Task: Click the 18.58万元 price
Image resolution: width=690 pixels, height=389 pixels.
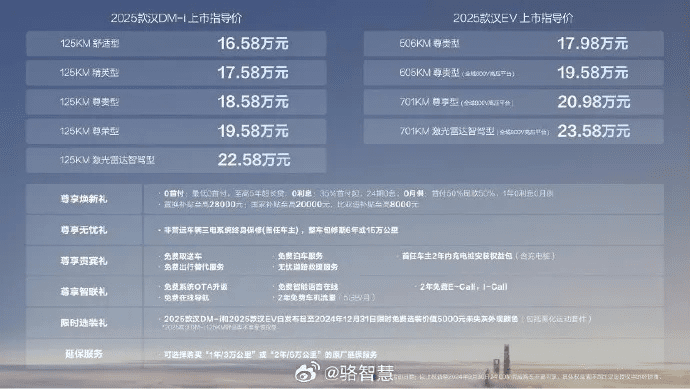Action: tap(253, 102)
